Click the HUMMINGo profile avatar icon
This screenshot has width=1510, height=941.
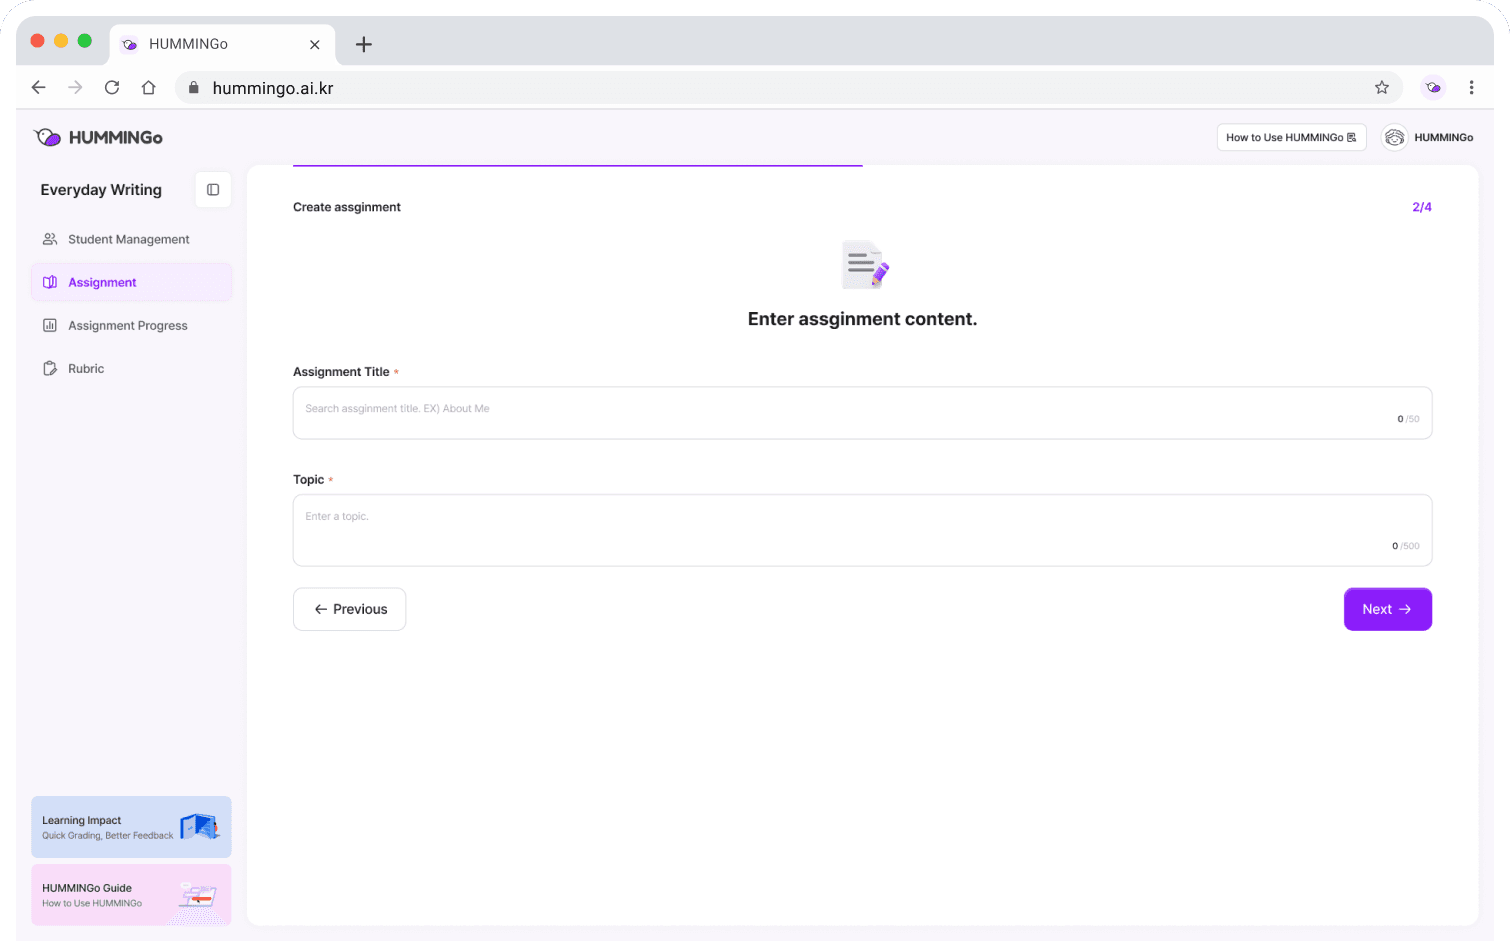[1394, 137]
